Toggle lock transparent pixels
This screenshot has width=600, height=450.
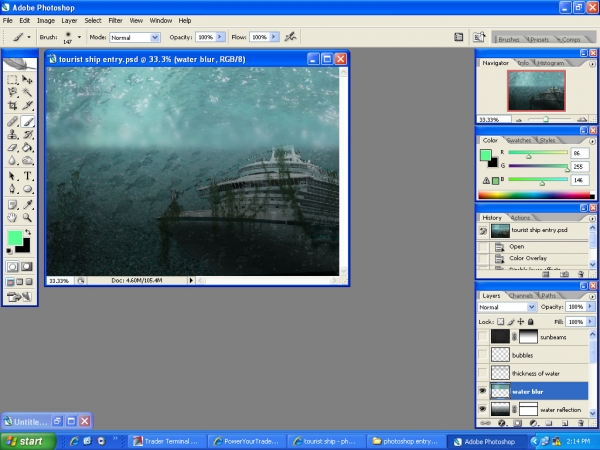pos(501,322)
